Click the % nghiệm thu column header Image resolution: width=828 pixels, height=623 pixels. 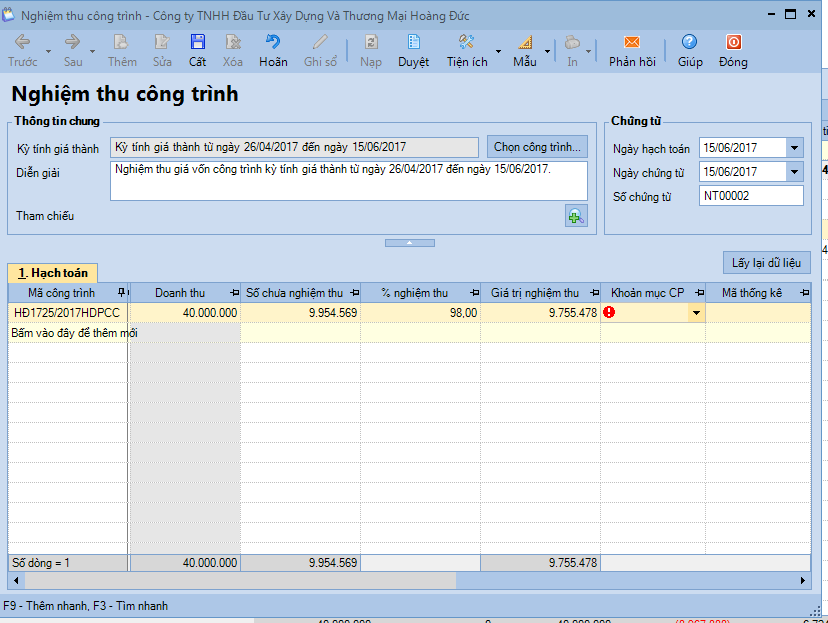415,293
